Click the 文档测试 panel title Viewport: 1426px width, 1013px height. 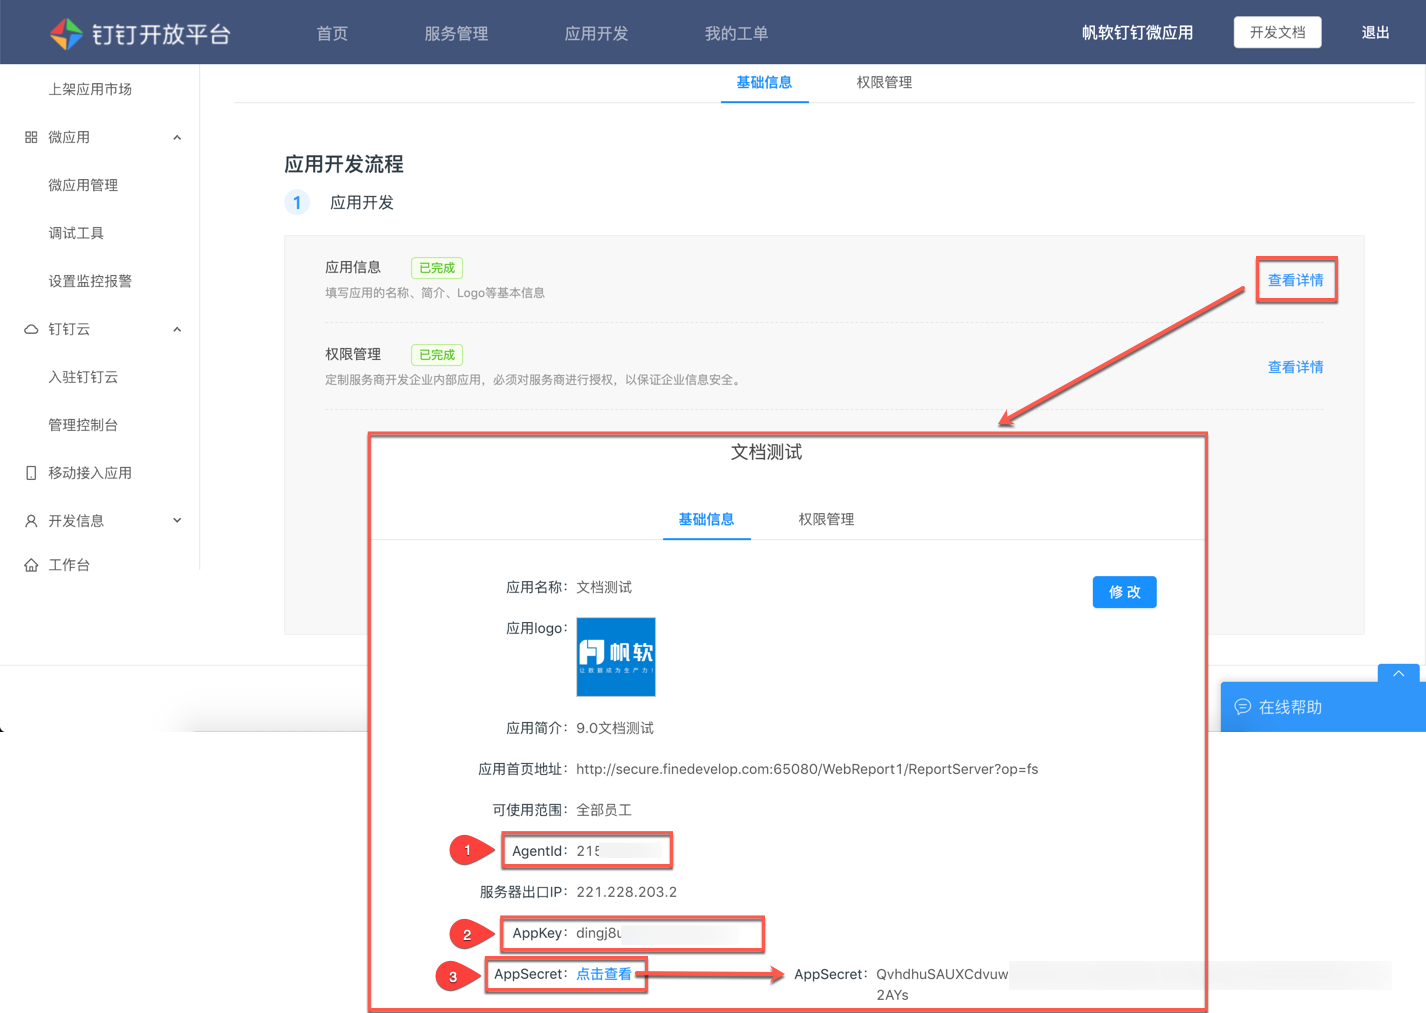click(766, 453)
